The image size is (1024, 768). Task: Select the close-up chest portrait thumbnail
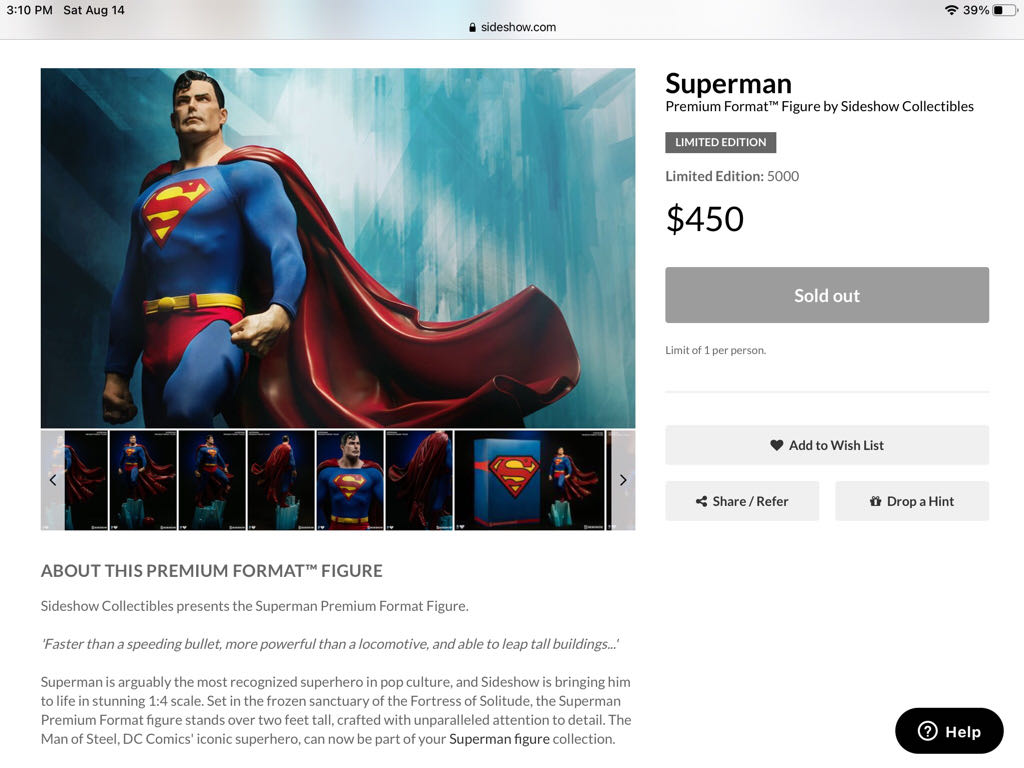pyautogui.click(x=349, y=480)
